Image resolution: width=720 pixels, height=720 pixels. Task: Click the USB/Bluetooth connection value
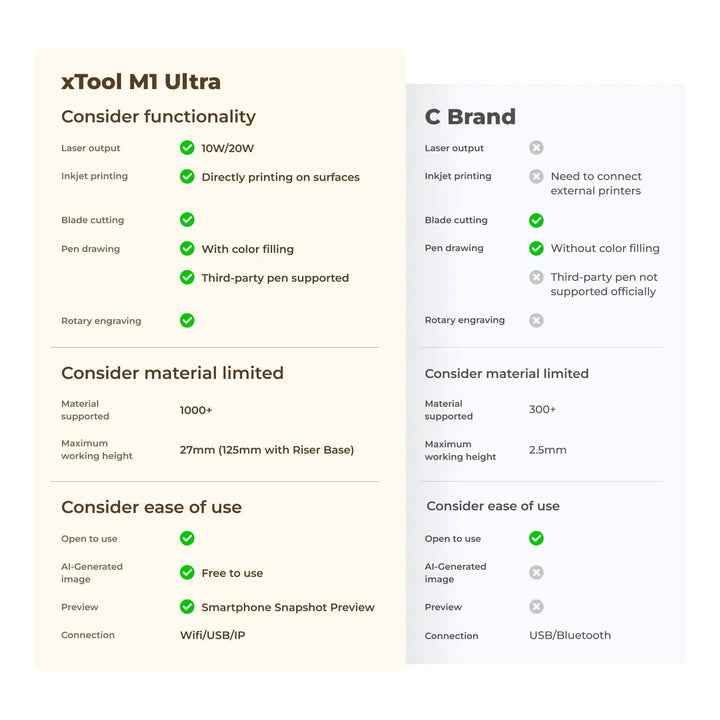(x=570, y=636)
